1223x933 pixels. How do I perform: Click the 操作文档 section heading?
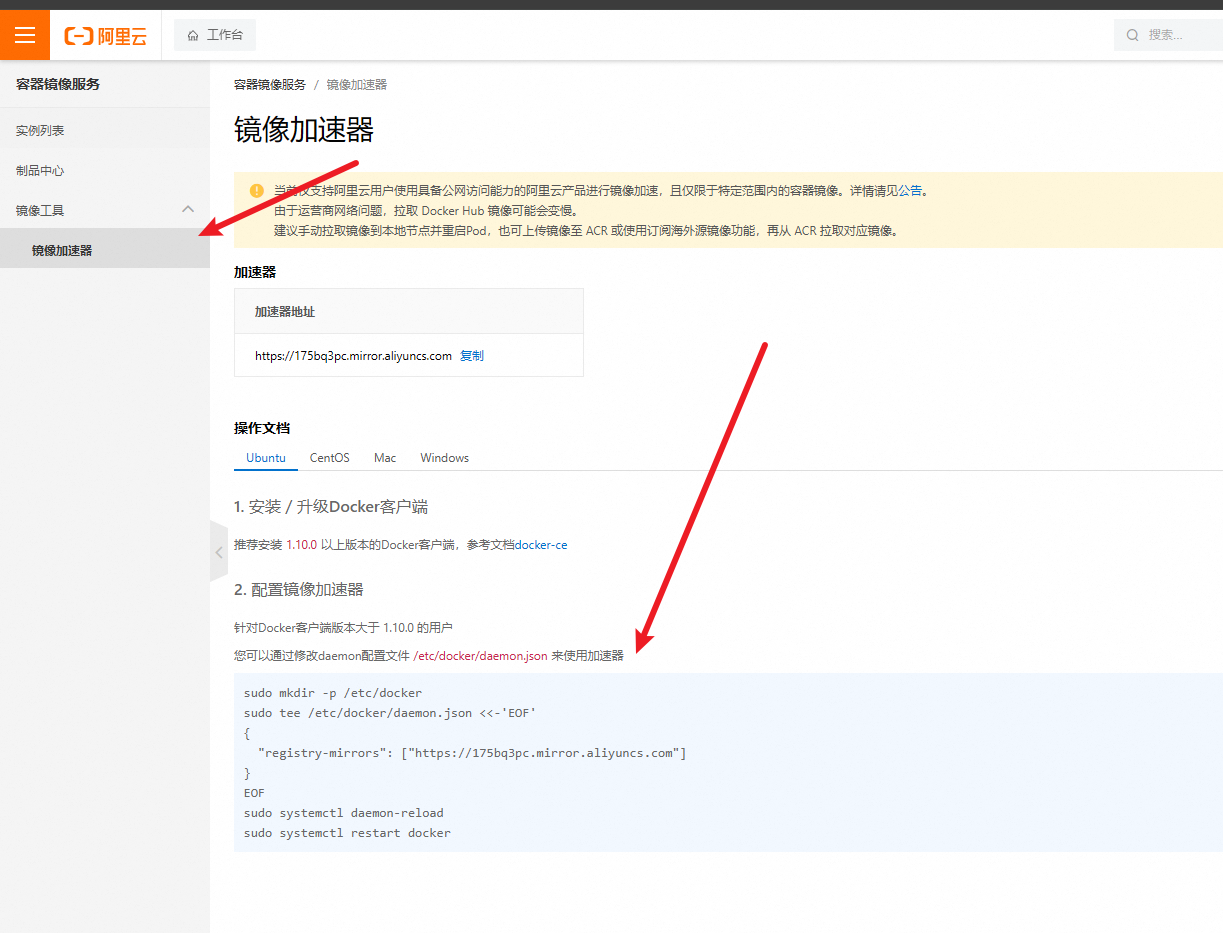[262, 428]
